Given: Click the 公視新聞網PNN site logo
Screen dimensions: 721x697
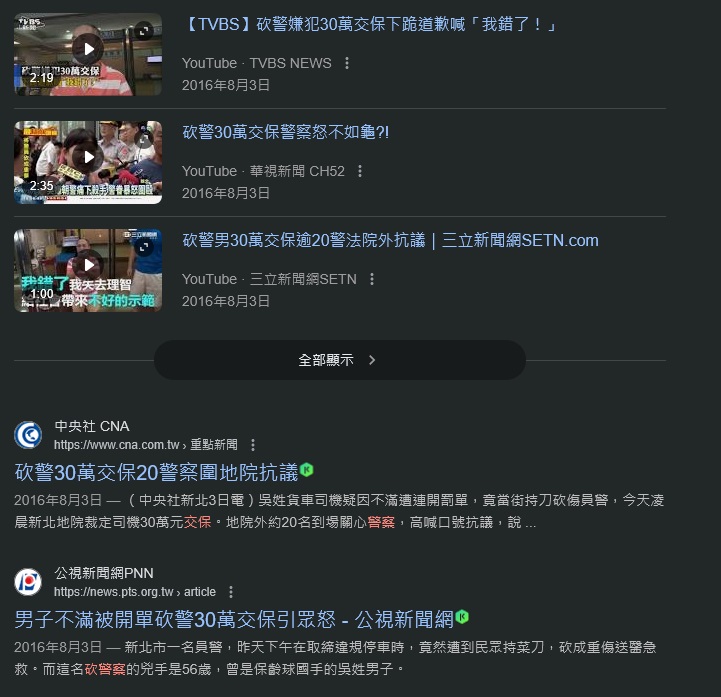Looking at the screenshot, I should [28, 582].
